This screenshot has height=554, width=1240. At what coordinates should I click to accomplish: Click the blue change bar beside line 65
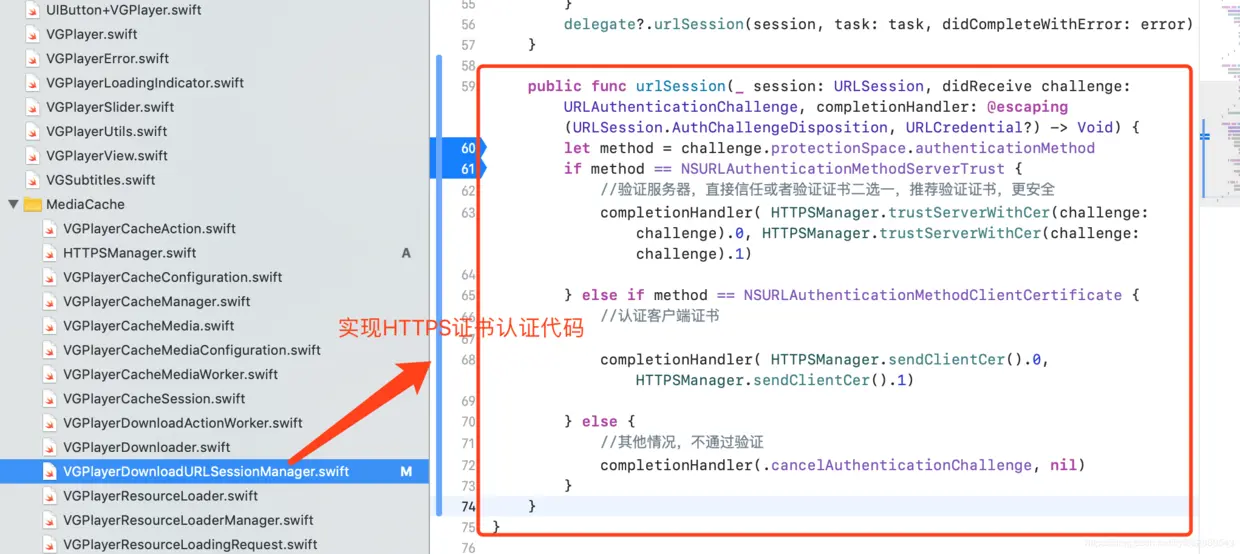(440, 295)
